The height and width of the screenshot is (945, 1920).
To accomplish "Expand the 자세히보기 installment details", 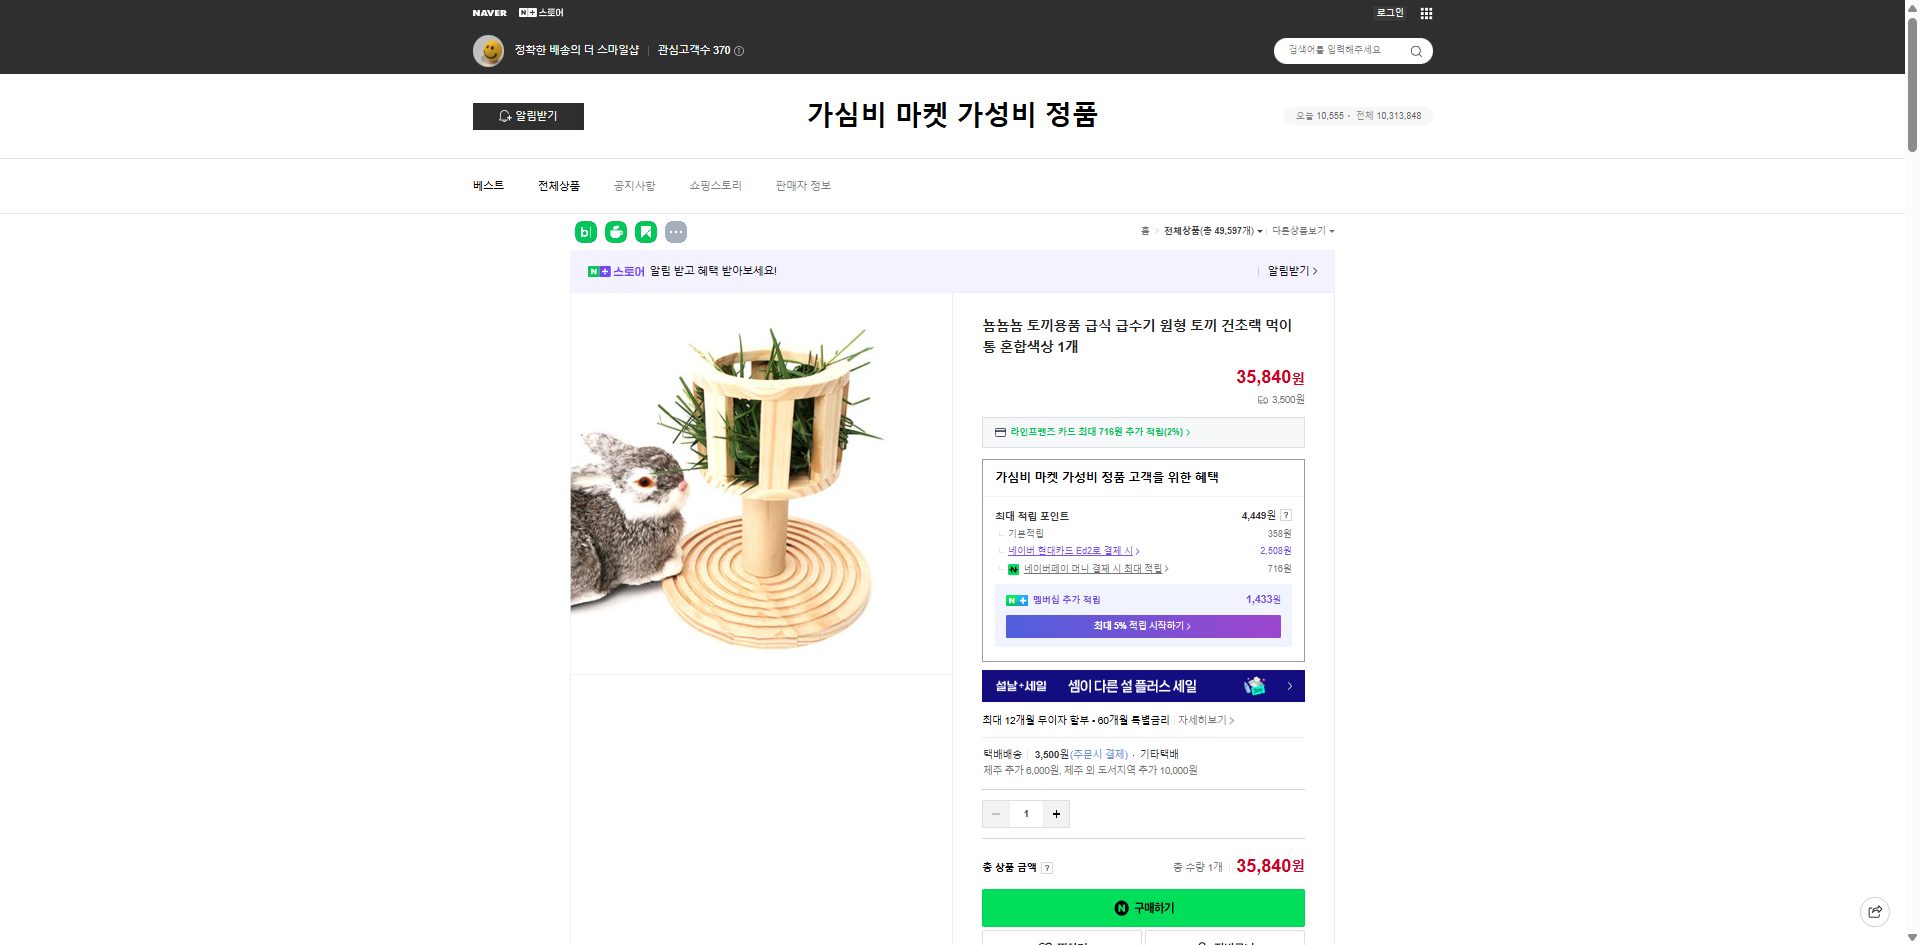I will click(1205, 720).
